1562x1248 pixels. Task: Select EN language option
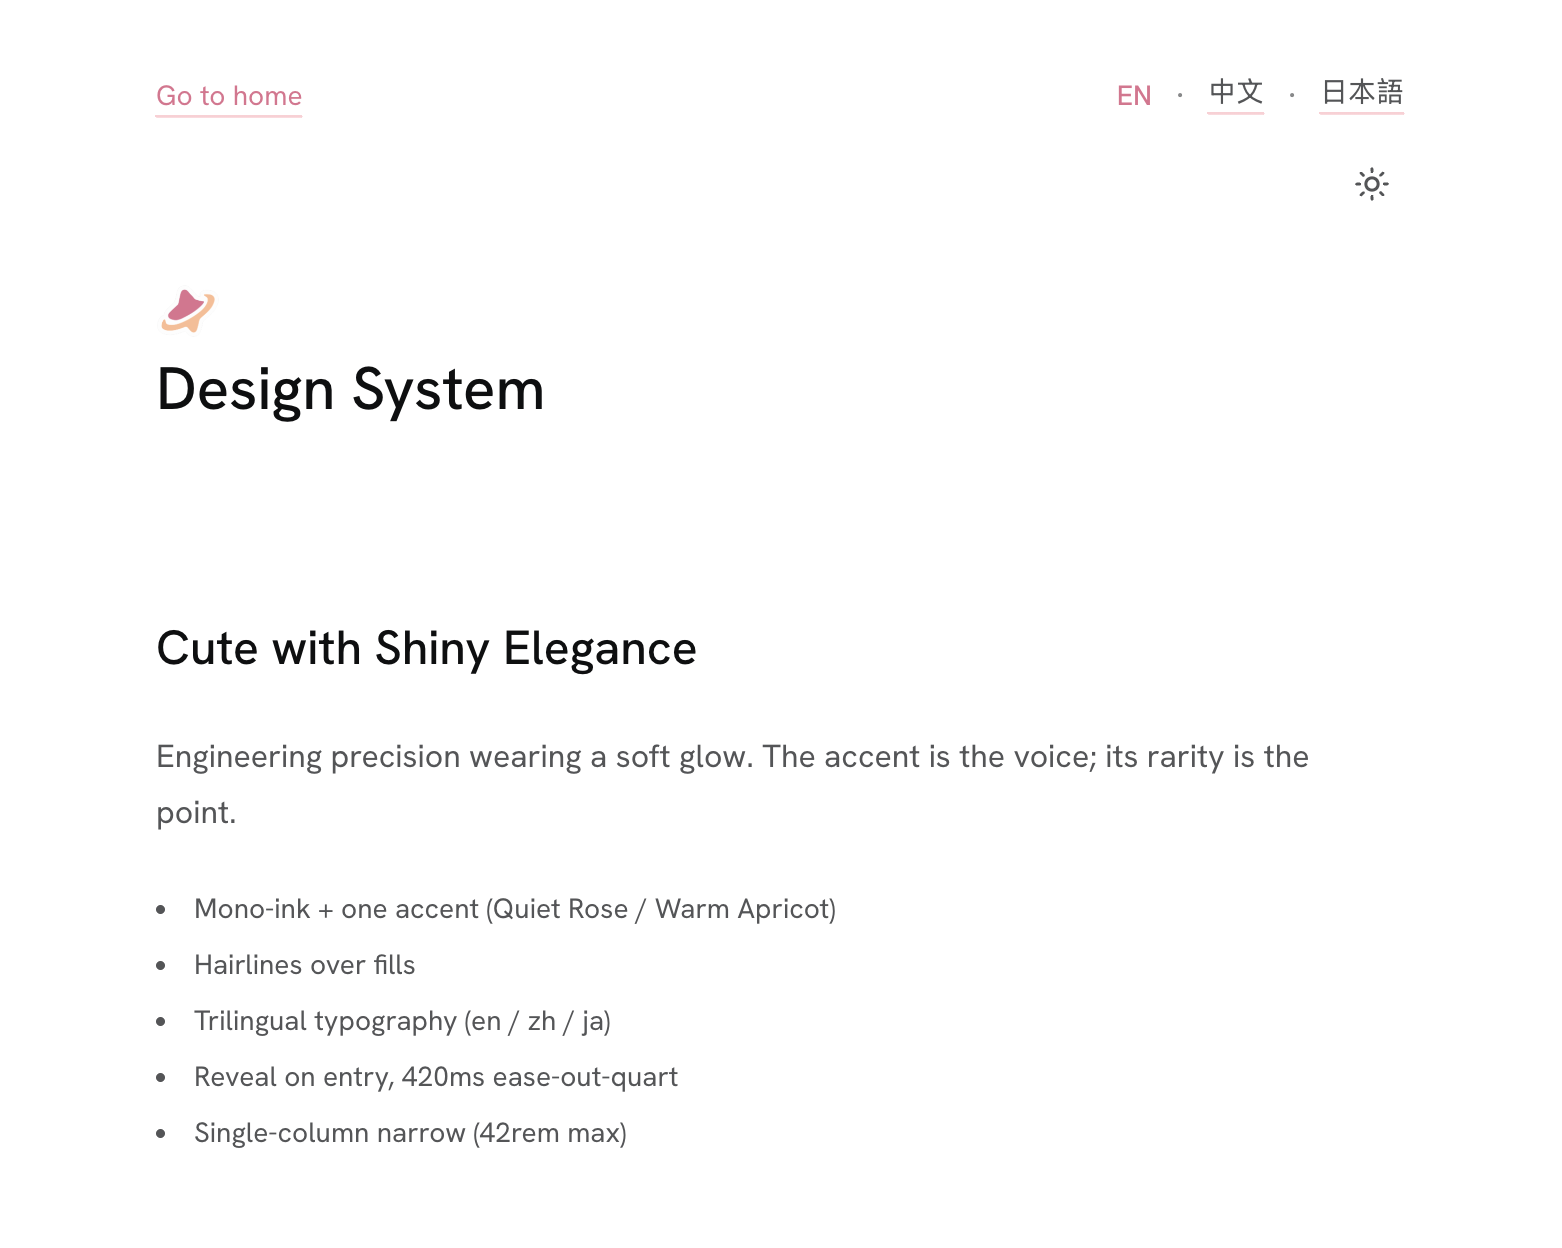[1134, 96]
